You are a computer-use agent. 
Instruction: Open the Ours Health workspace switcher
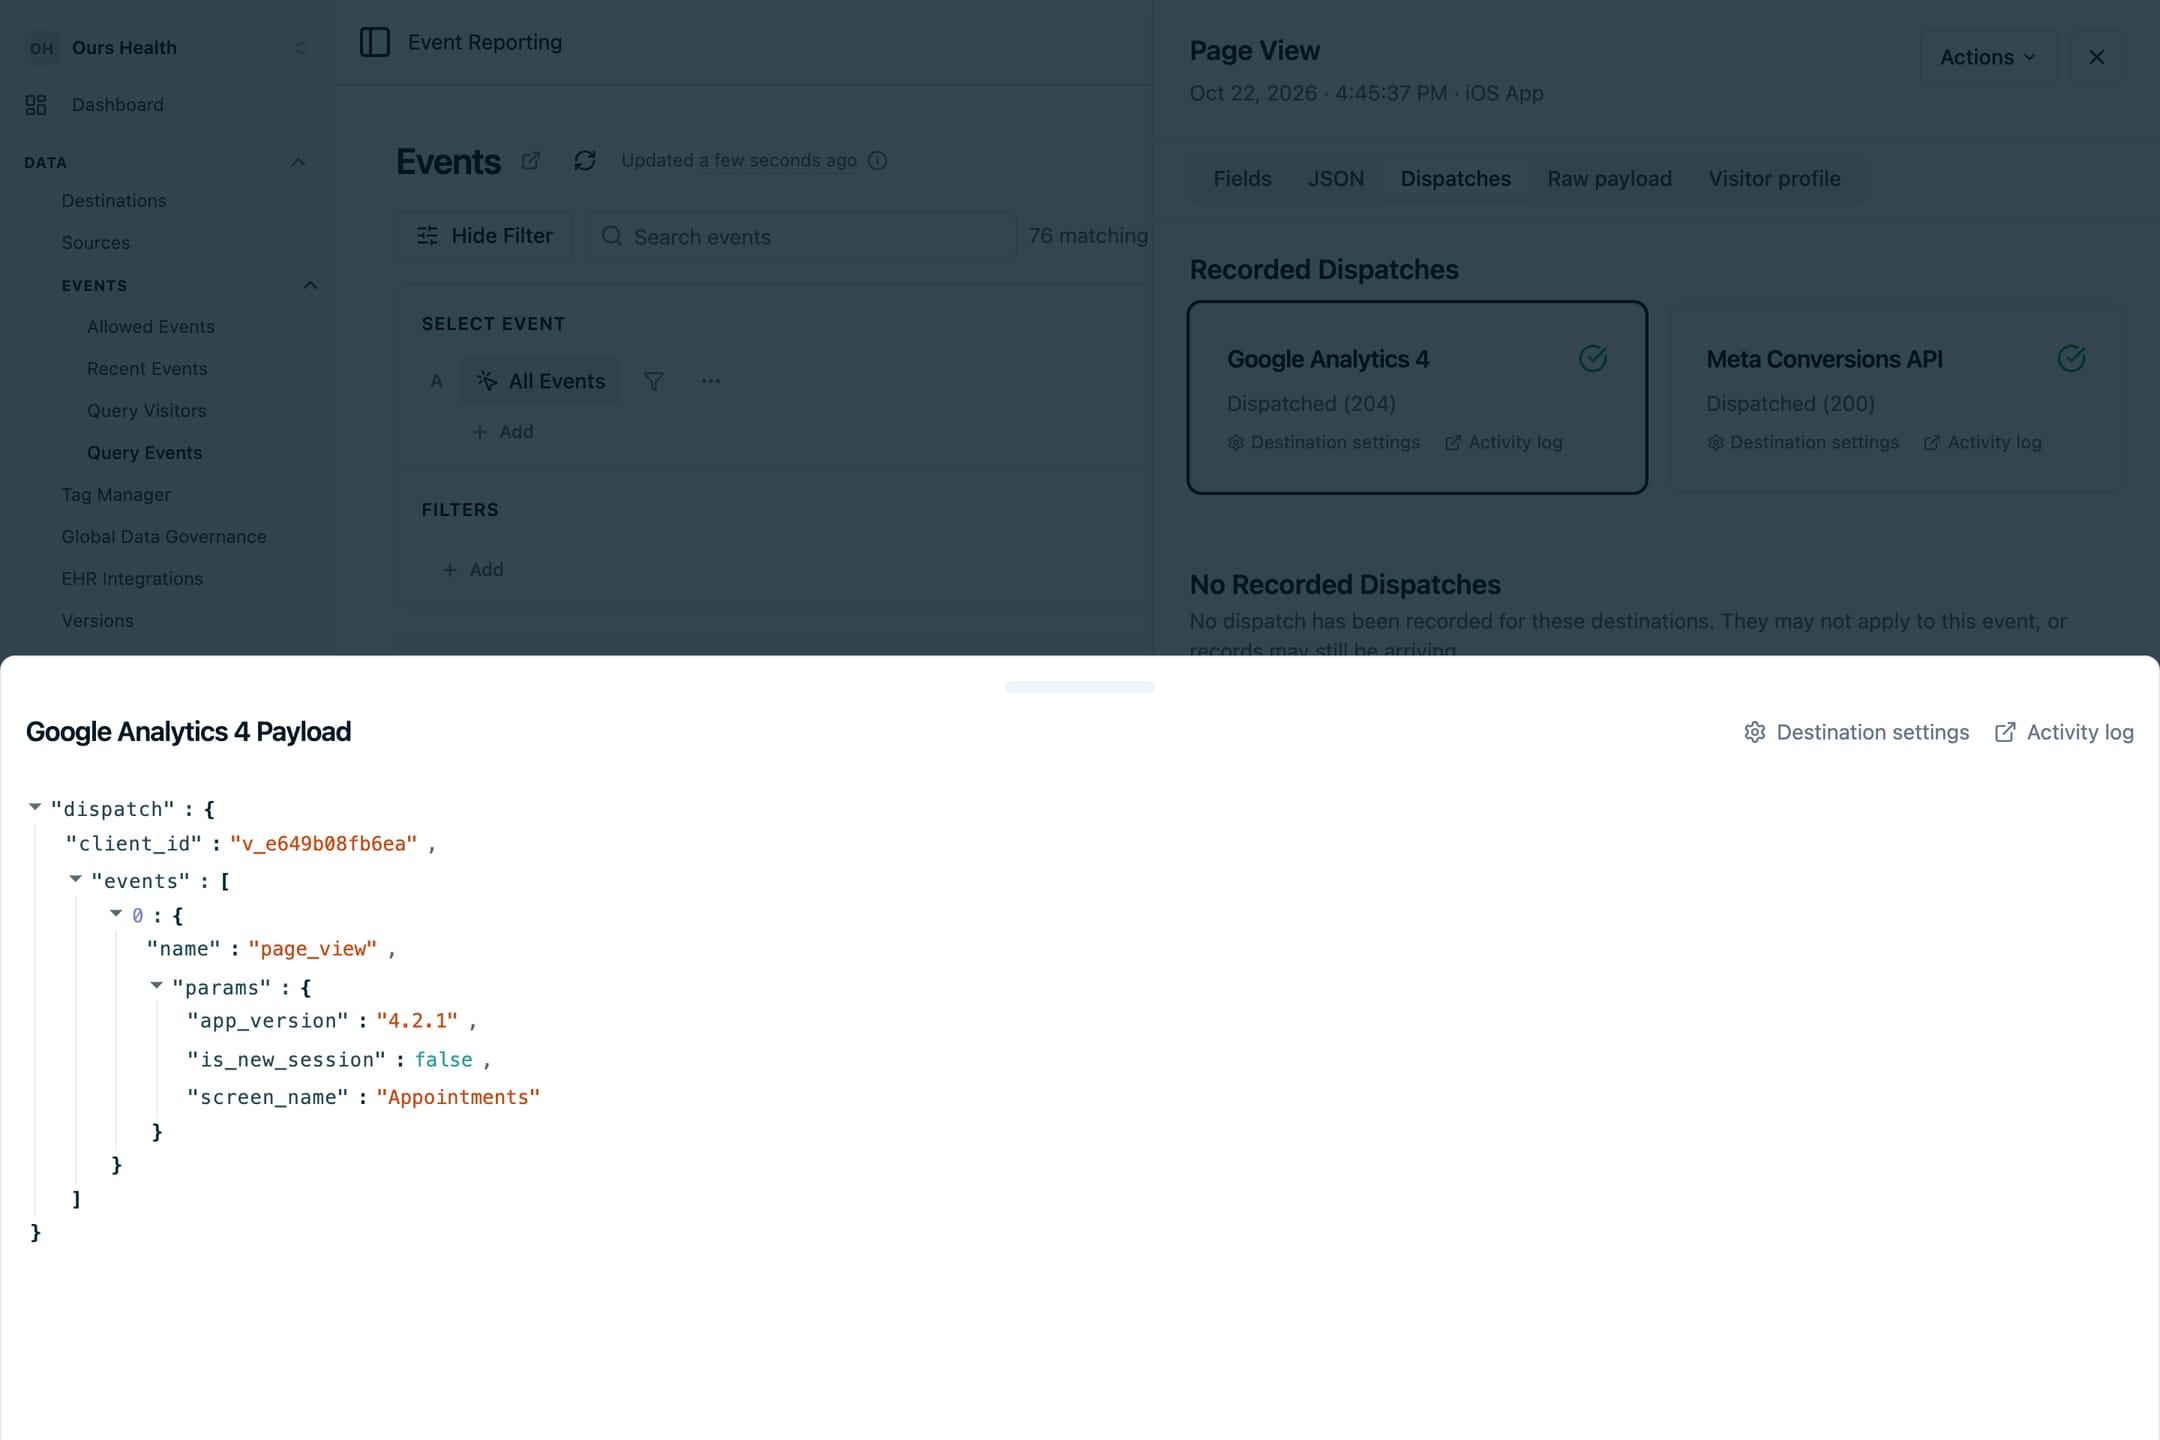coord(167,48)
